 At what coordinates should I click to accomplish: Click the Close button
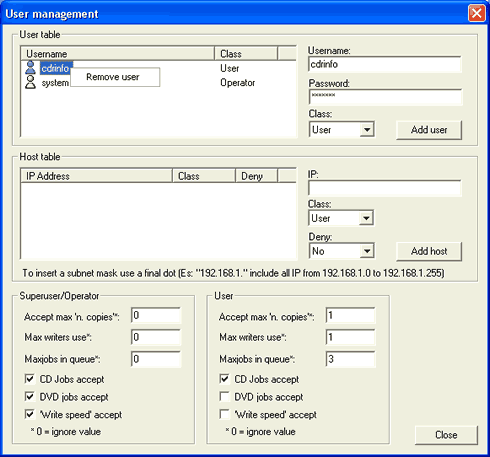446,435
